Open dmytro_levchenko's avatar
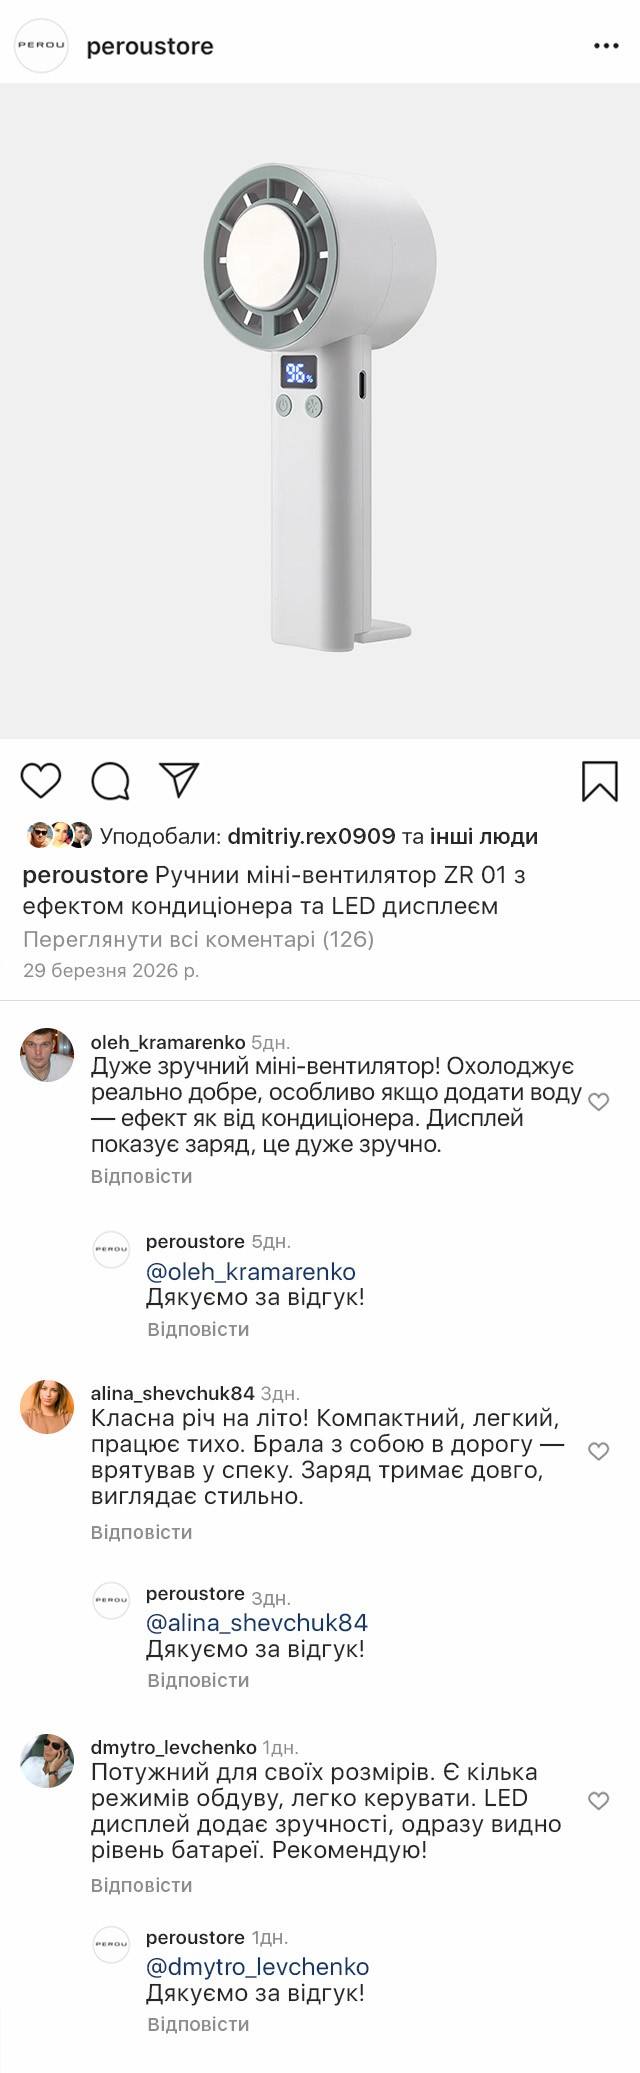This screenshot has width=640, height=2073. click(x=47, y=1760)
